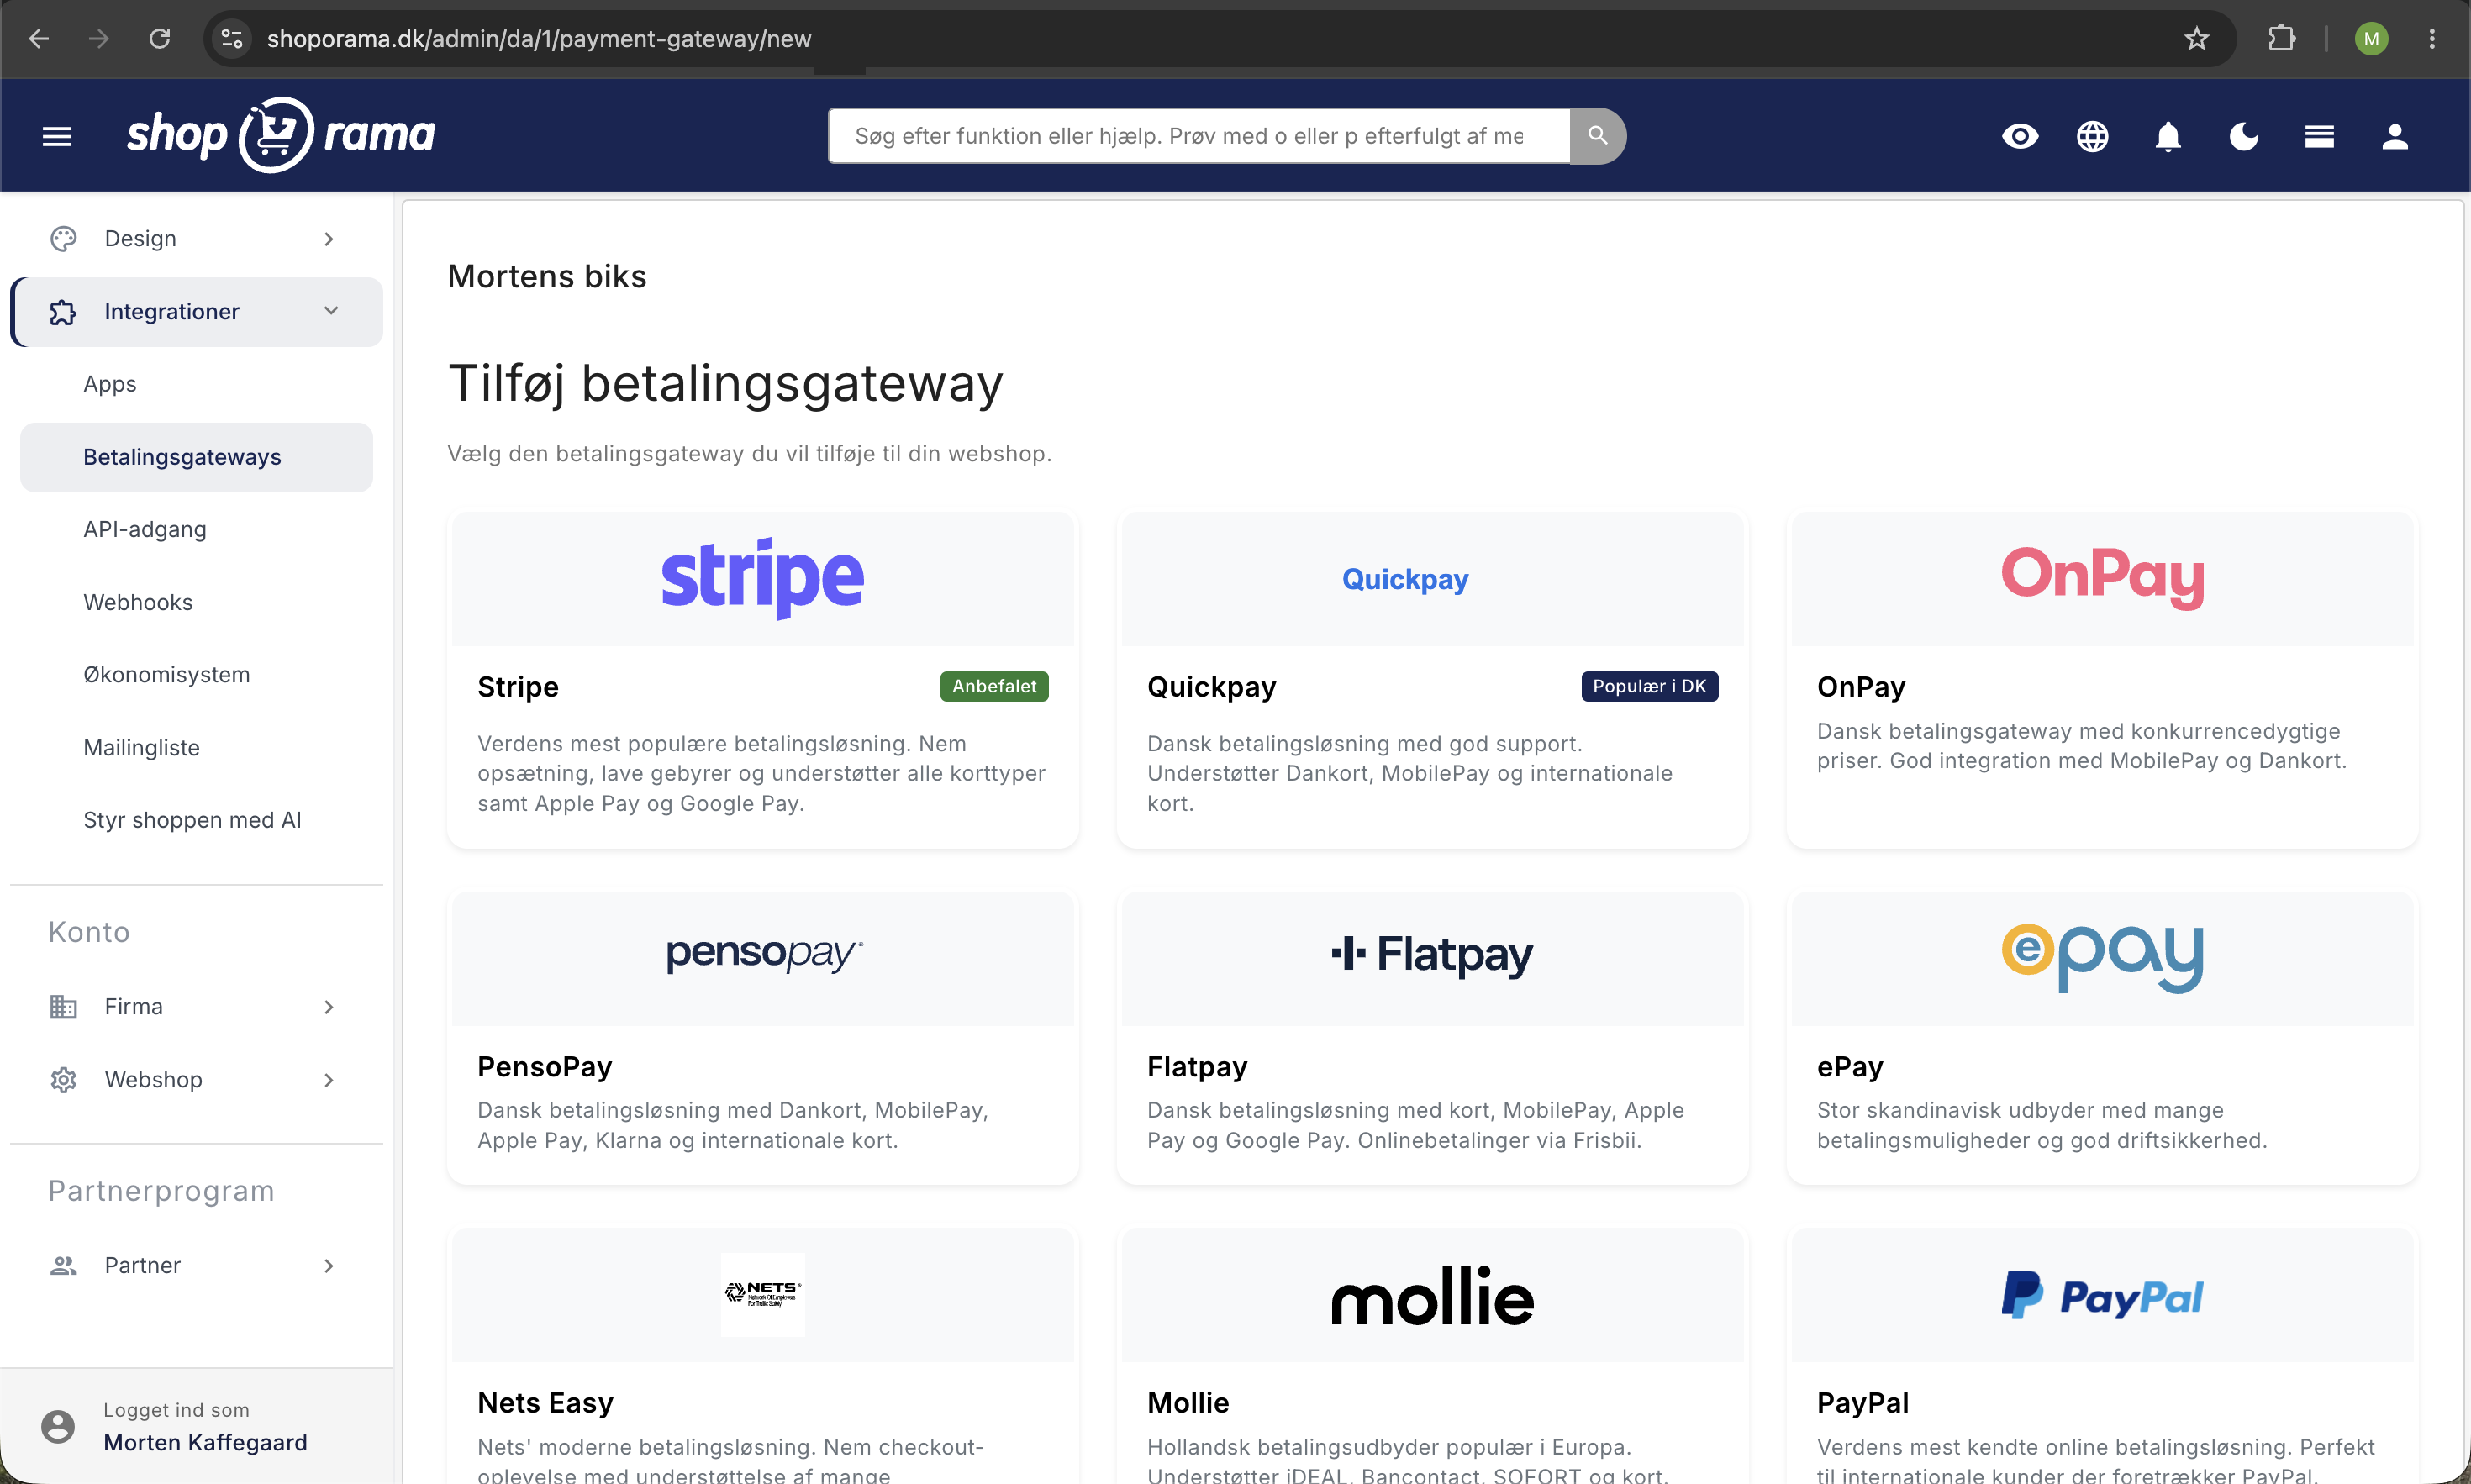
Task: Focus the function and help search field
Action: click(1199, 136)
